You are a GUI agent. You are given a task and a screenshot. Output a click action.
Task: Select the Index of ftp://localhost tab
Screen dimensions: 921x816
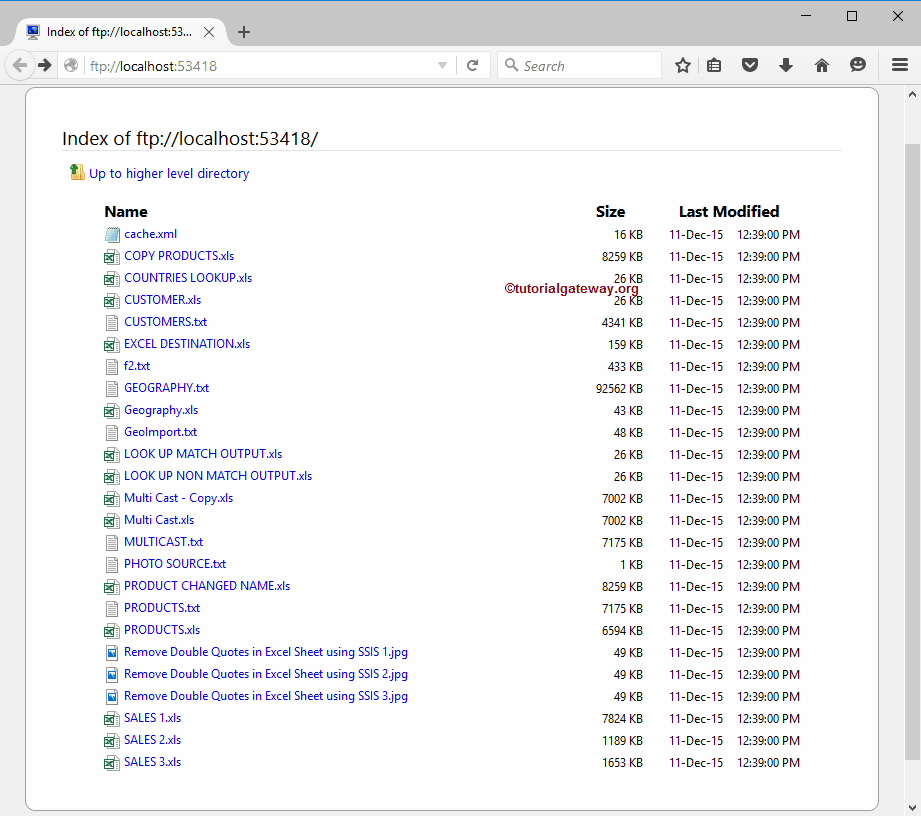pyautogui.click(x=118, y=32)
